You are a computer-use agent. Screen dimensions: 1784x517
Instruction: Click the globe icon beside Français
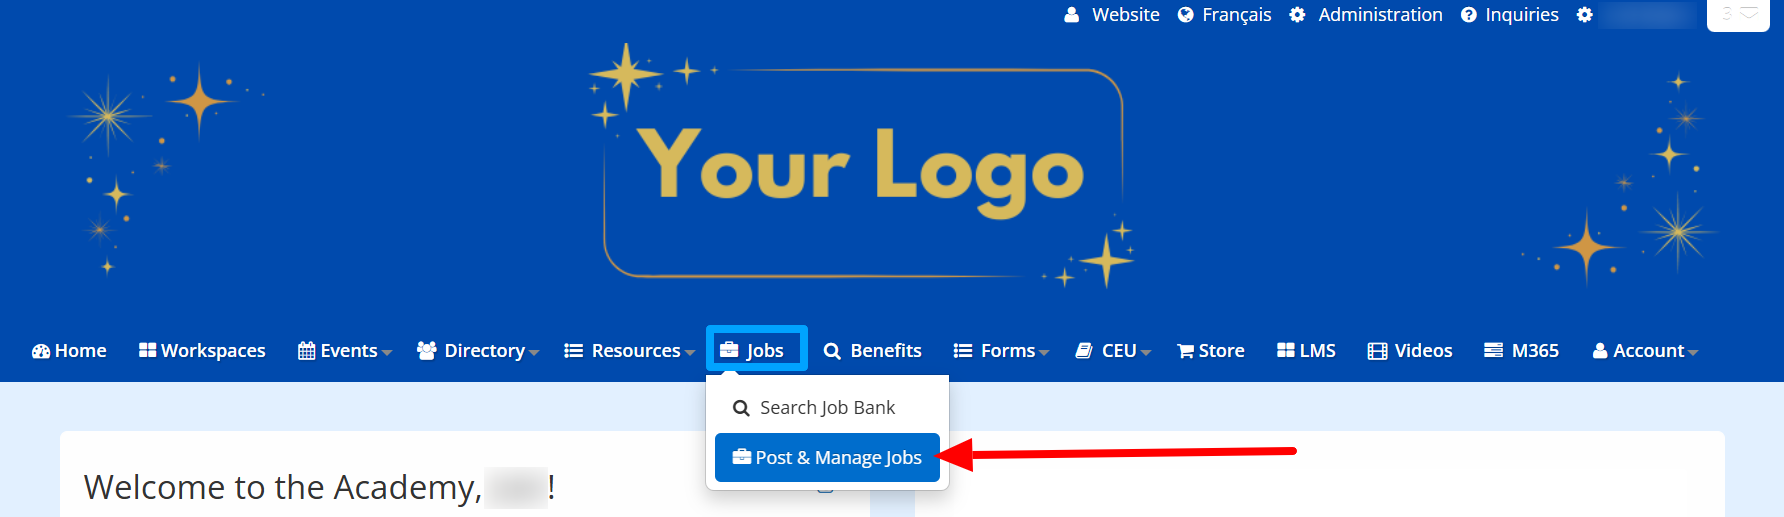tap(1185, 15)
